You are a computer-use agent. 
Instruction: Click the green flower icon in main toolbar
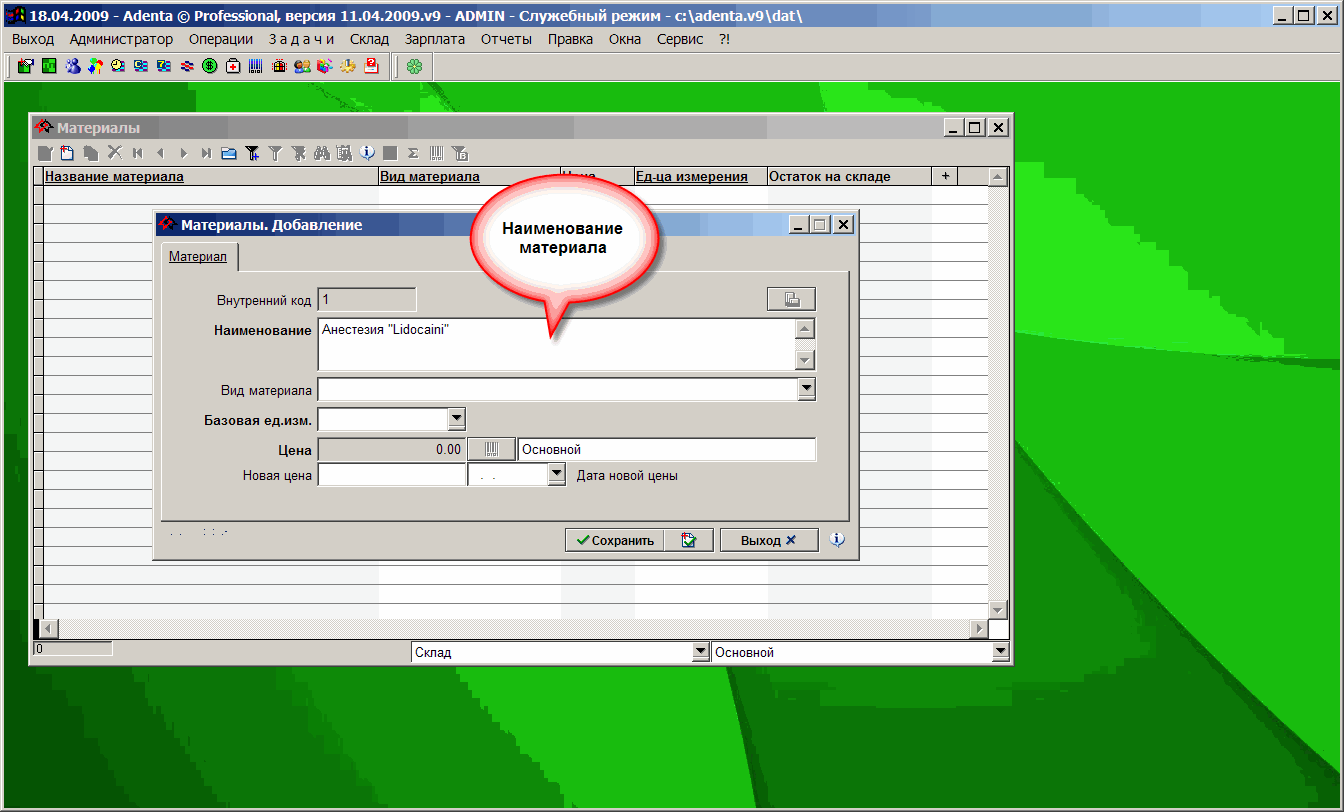pos(414,67)
